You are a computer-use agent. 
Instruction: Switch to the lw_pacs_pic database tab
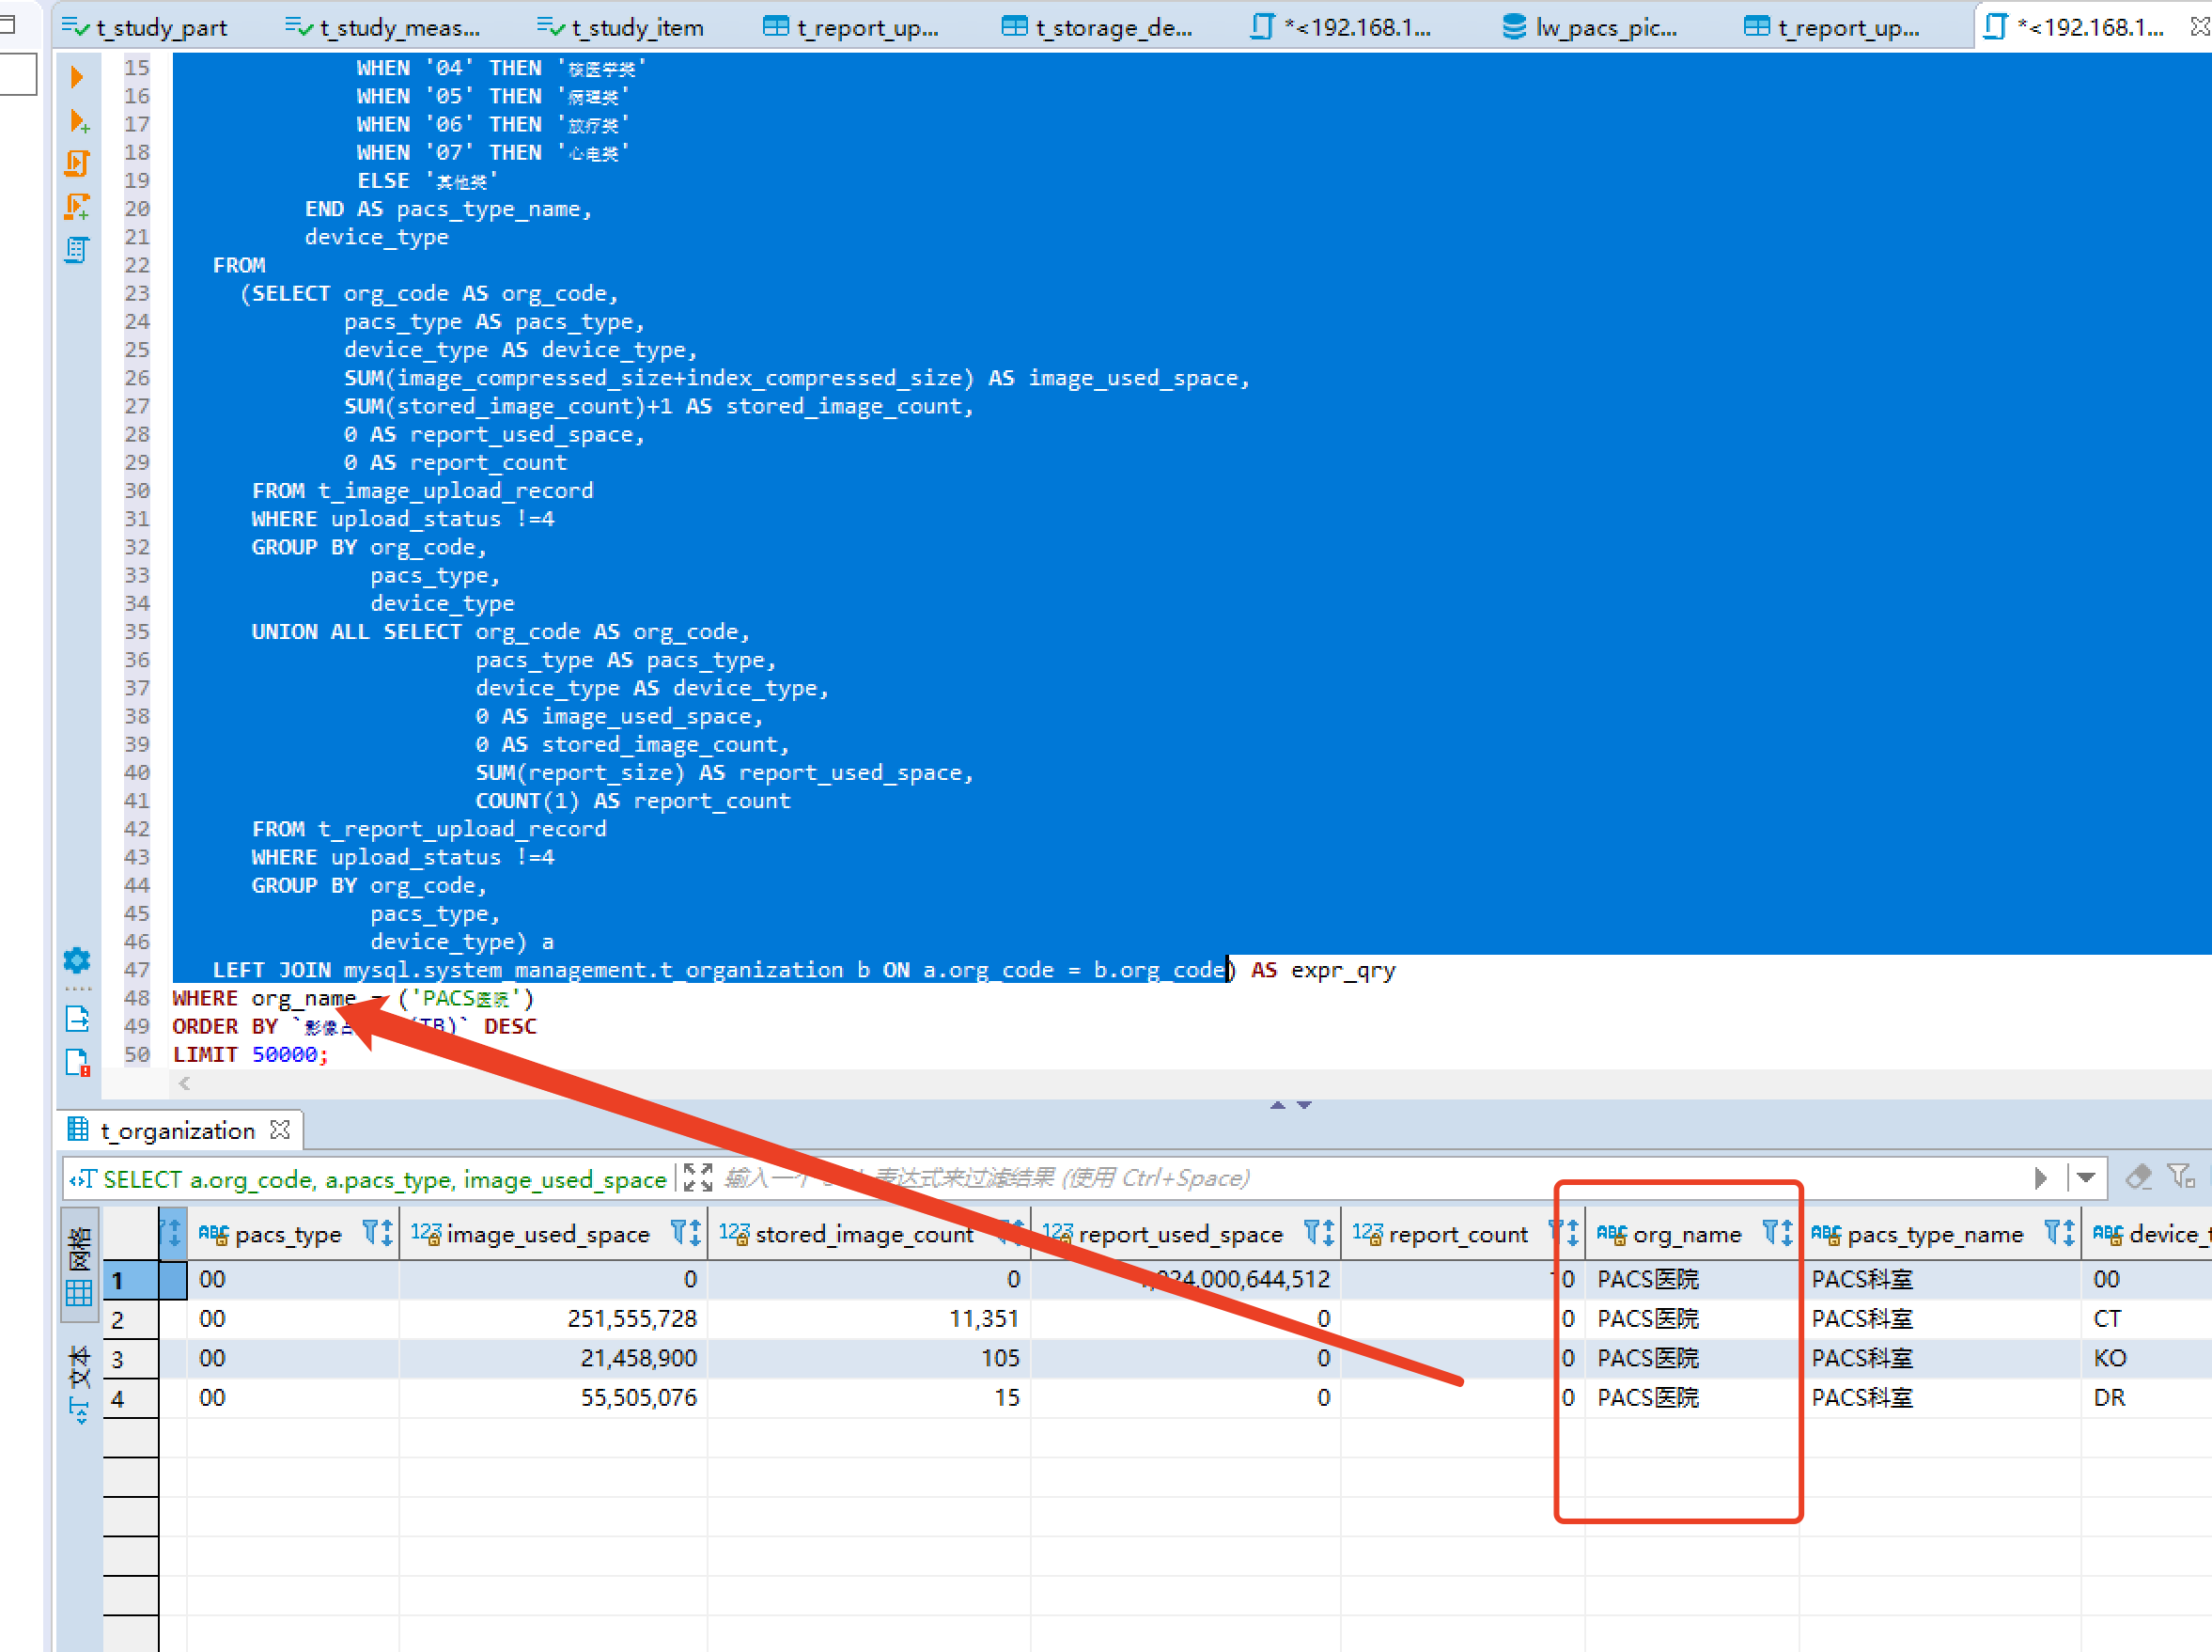1590,27
